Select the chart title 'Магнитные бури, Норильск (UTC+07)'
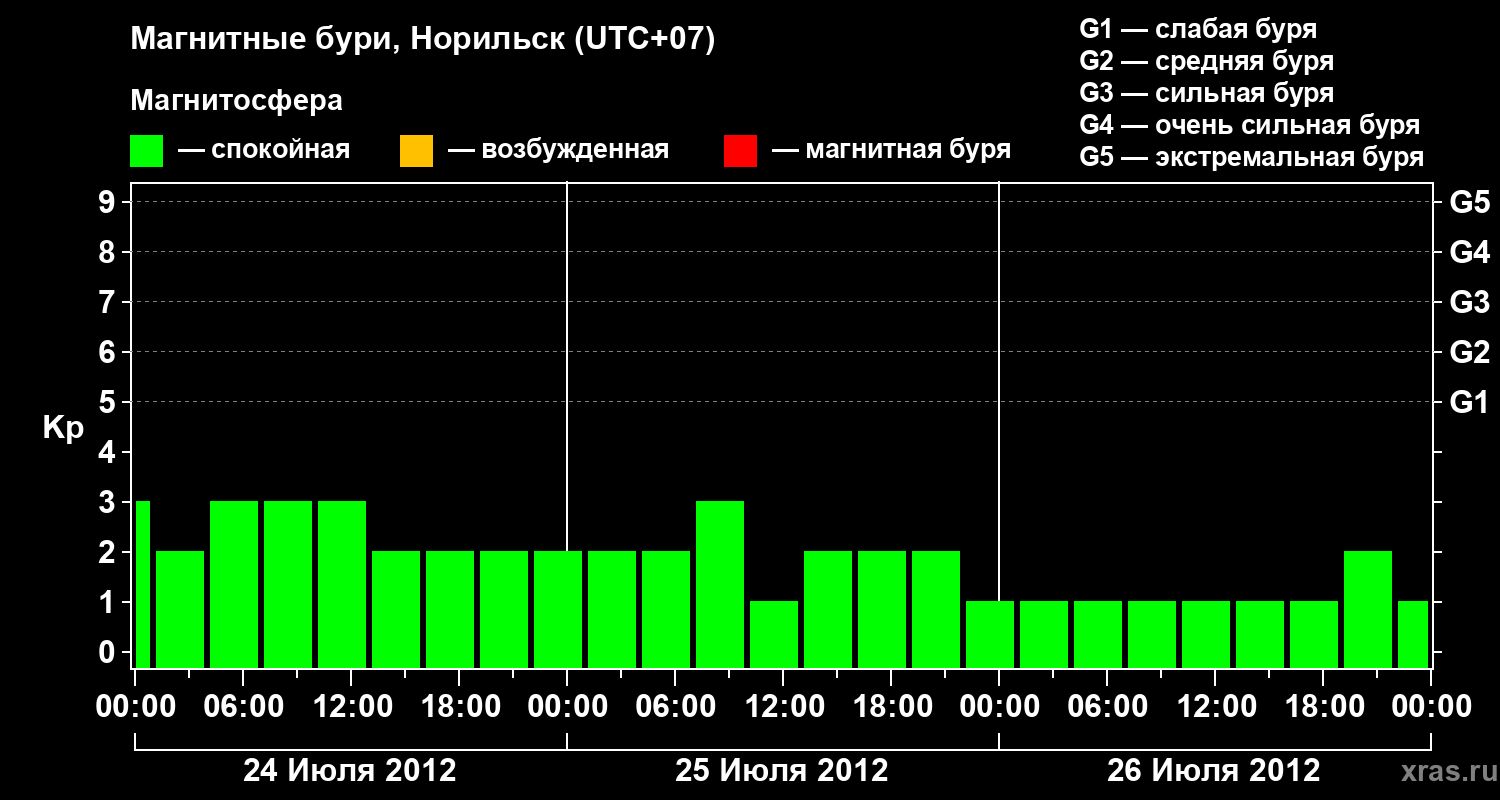1500x800 pixels. [x=423, y=40]
